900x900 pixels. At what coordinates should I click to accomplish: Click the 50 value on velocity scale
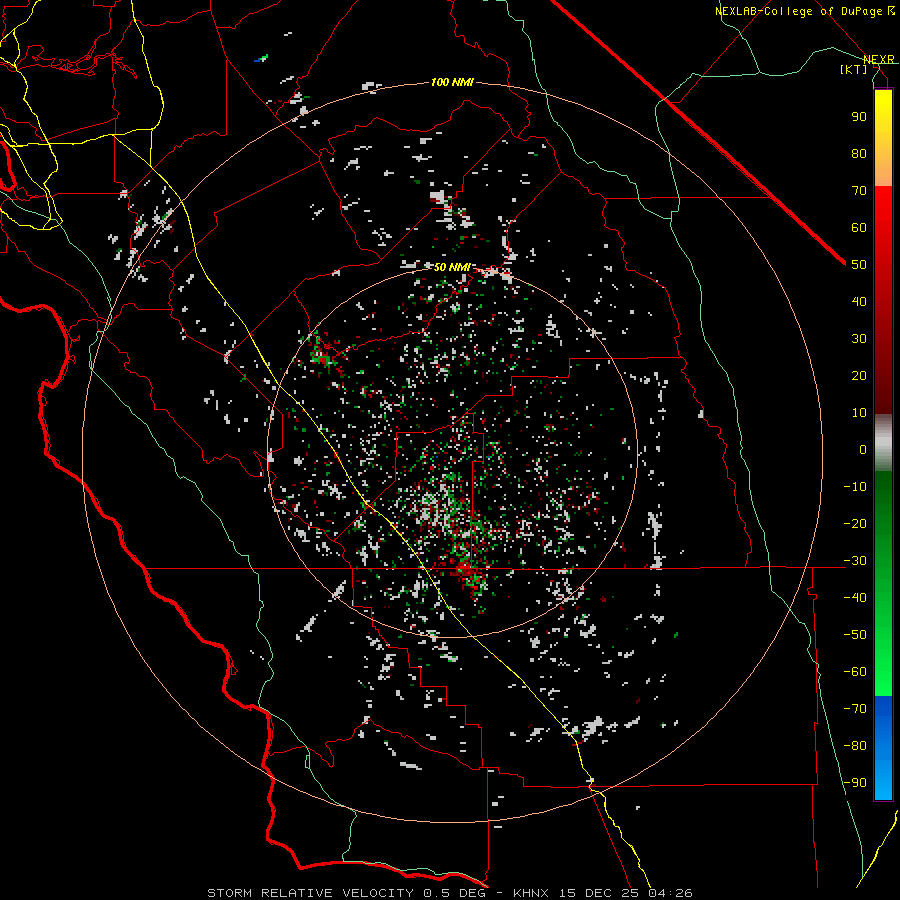tap(859, 265)
